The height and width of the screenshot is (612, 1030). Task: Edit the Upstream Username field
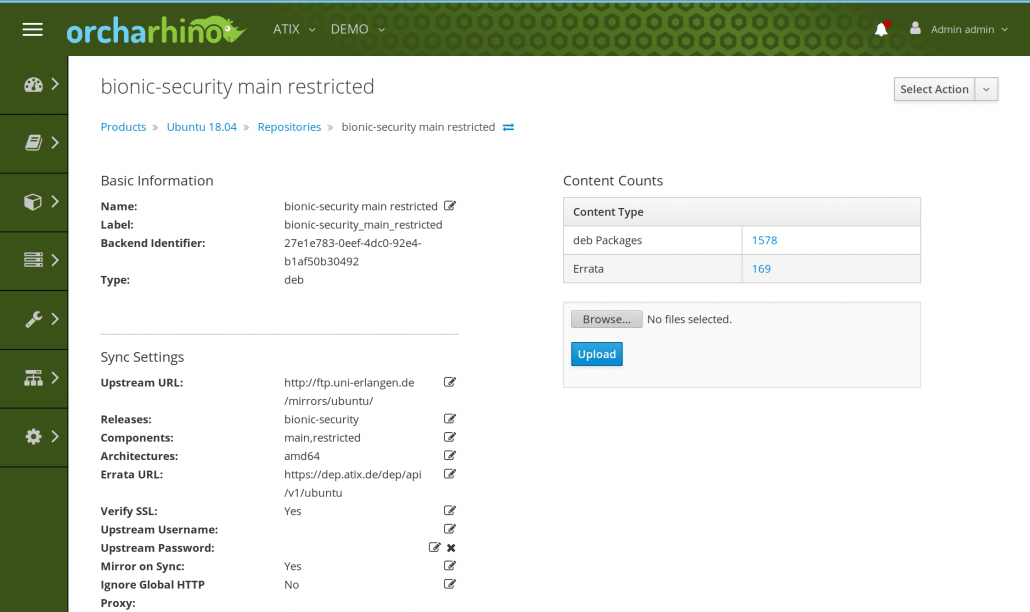pyautogui.click(x=450, y=529)
